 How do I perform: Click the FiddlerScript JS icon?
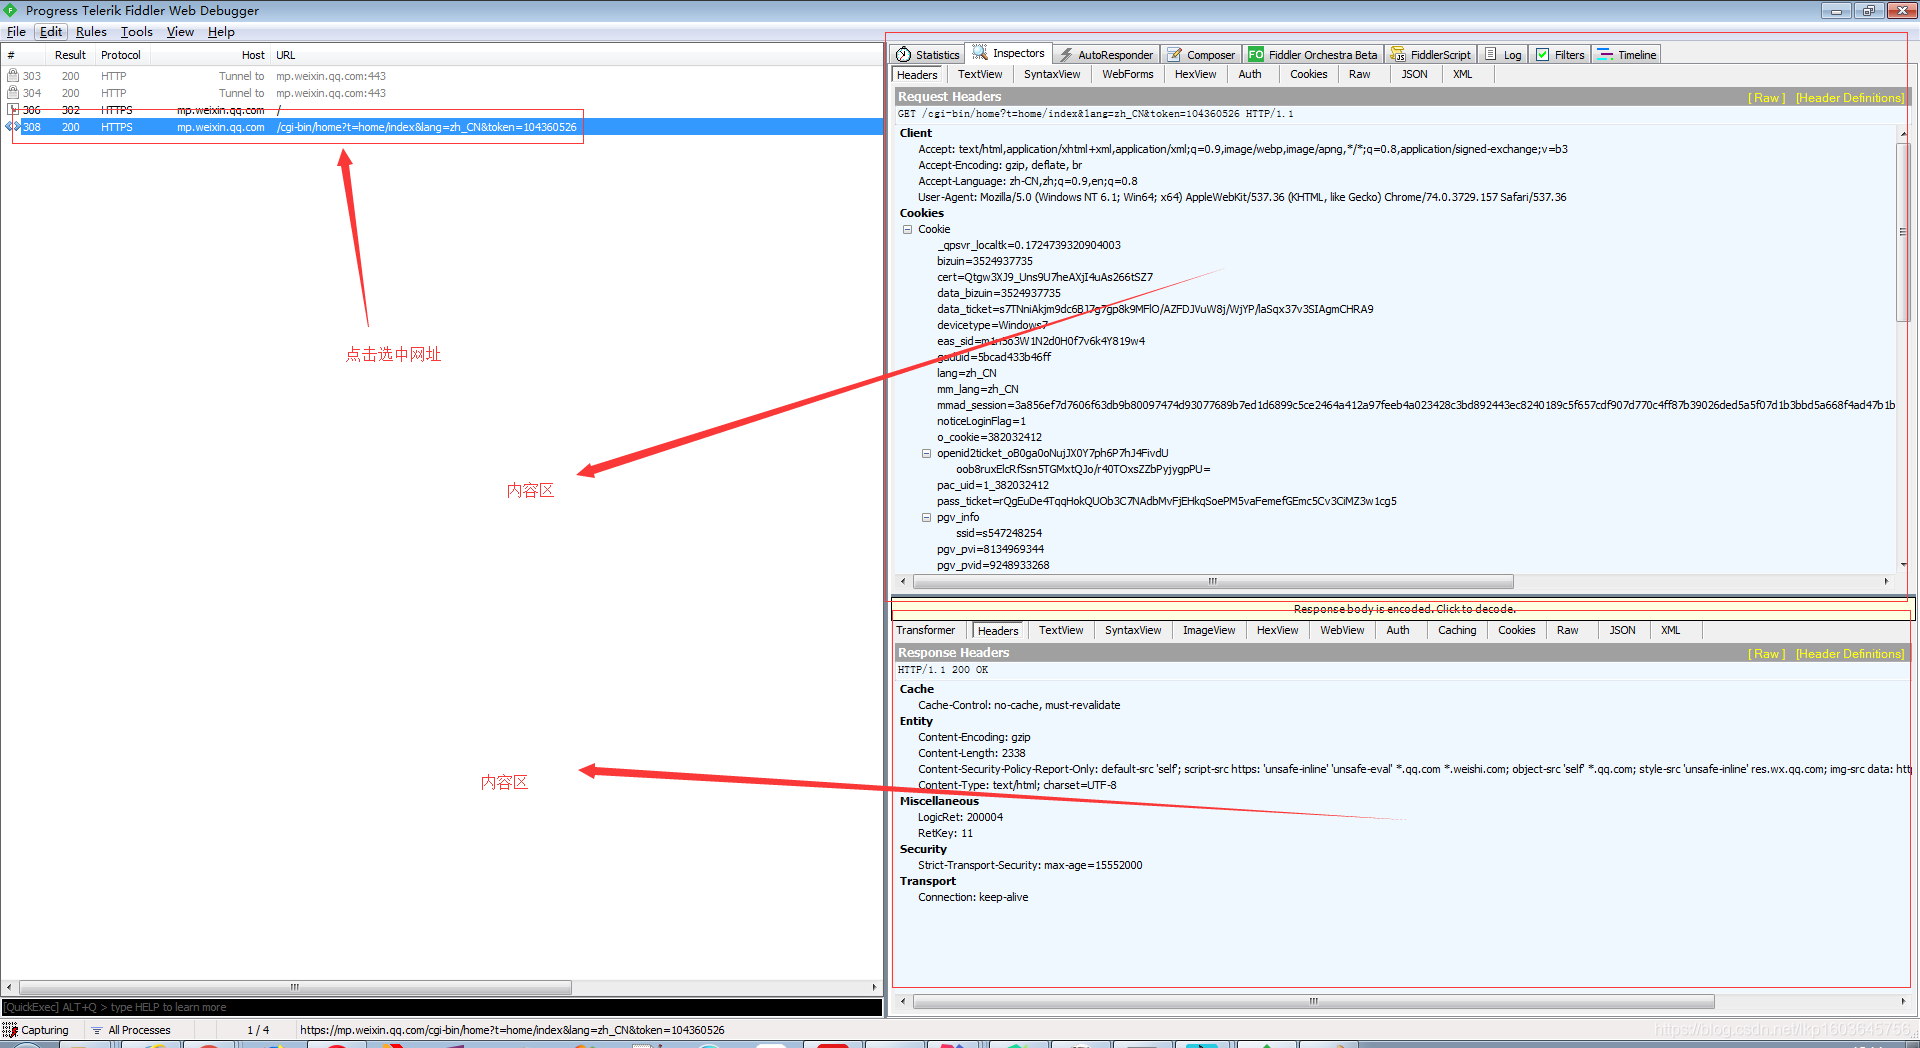(x=1398, y=55)
